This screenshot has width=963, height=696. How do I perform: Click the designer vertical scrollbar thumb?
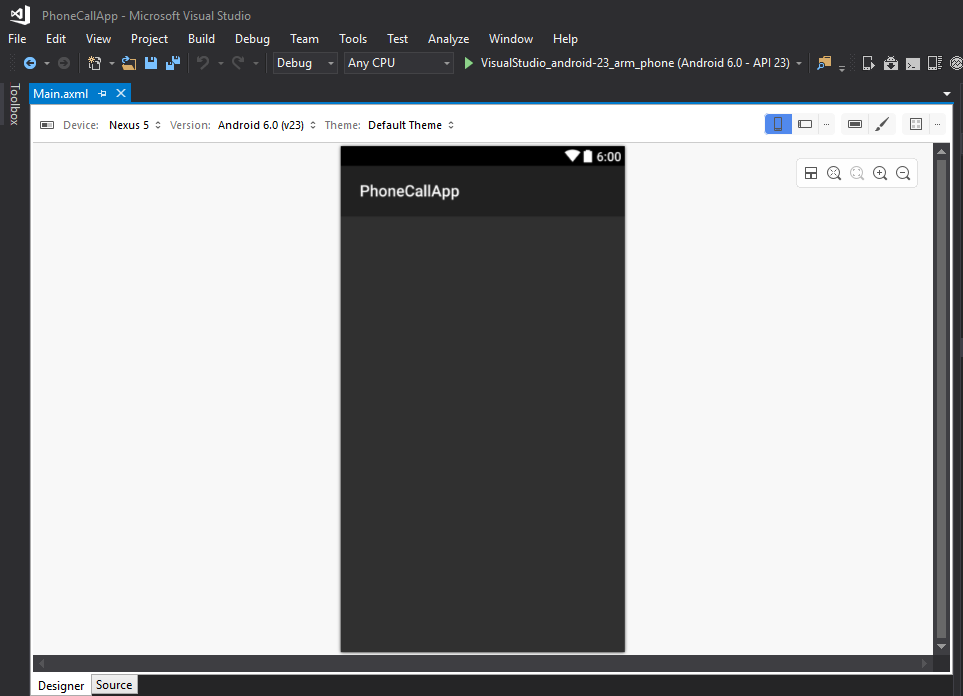(x=942, y=399)
